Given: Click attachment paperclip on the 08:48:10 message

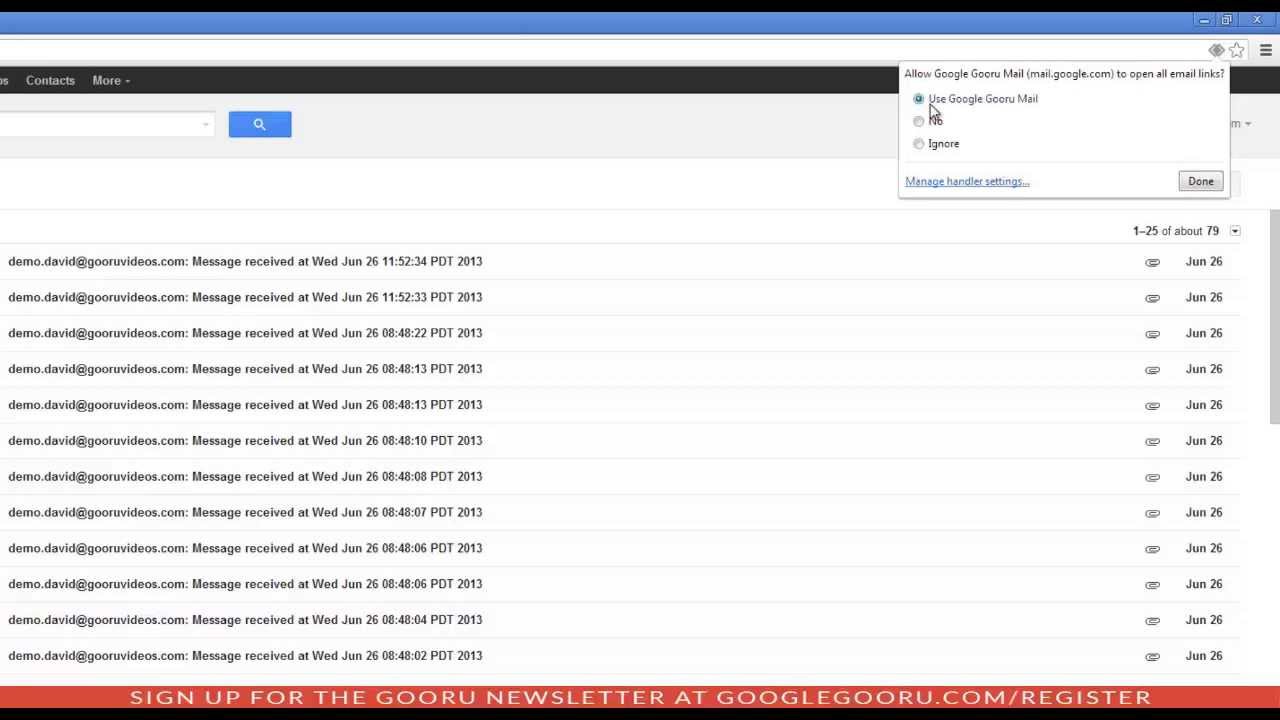Looking at the screenshot, I should (1152, 441).
